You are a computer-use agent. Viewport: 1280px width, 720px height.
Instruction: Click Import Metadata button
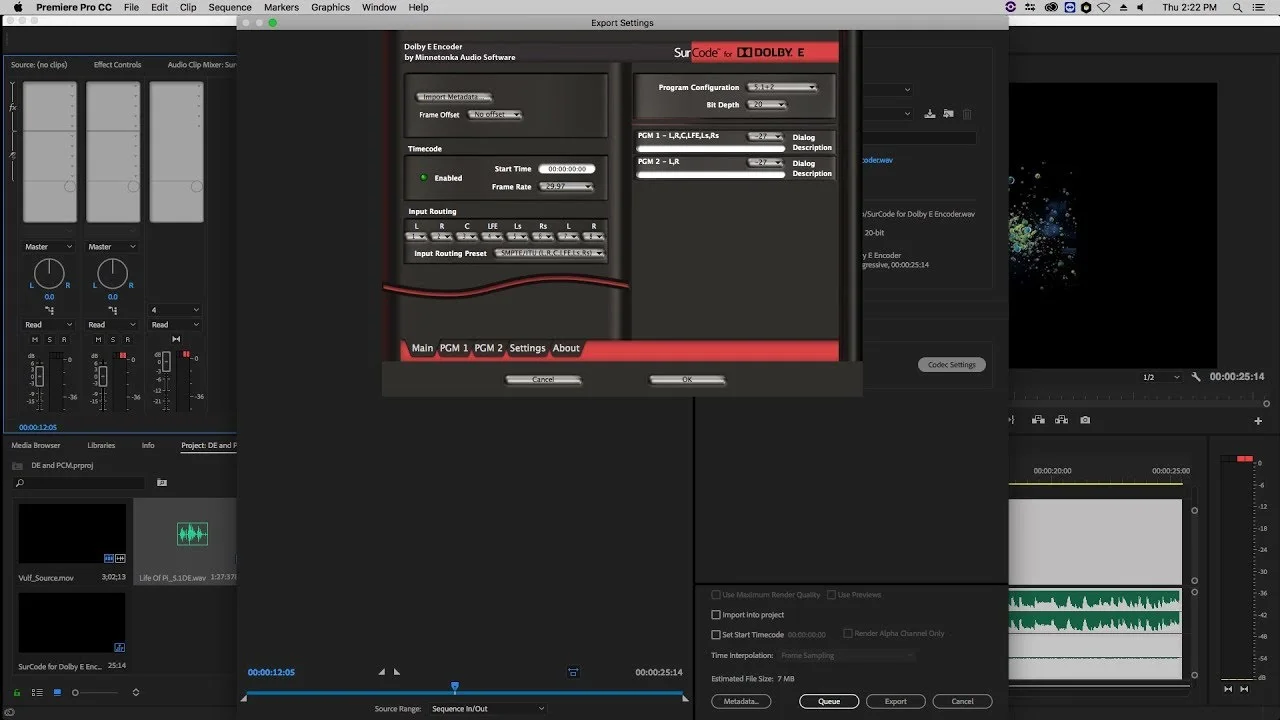[x=455, y=97]
